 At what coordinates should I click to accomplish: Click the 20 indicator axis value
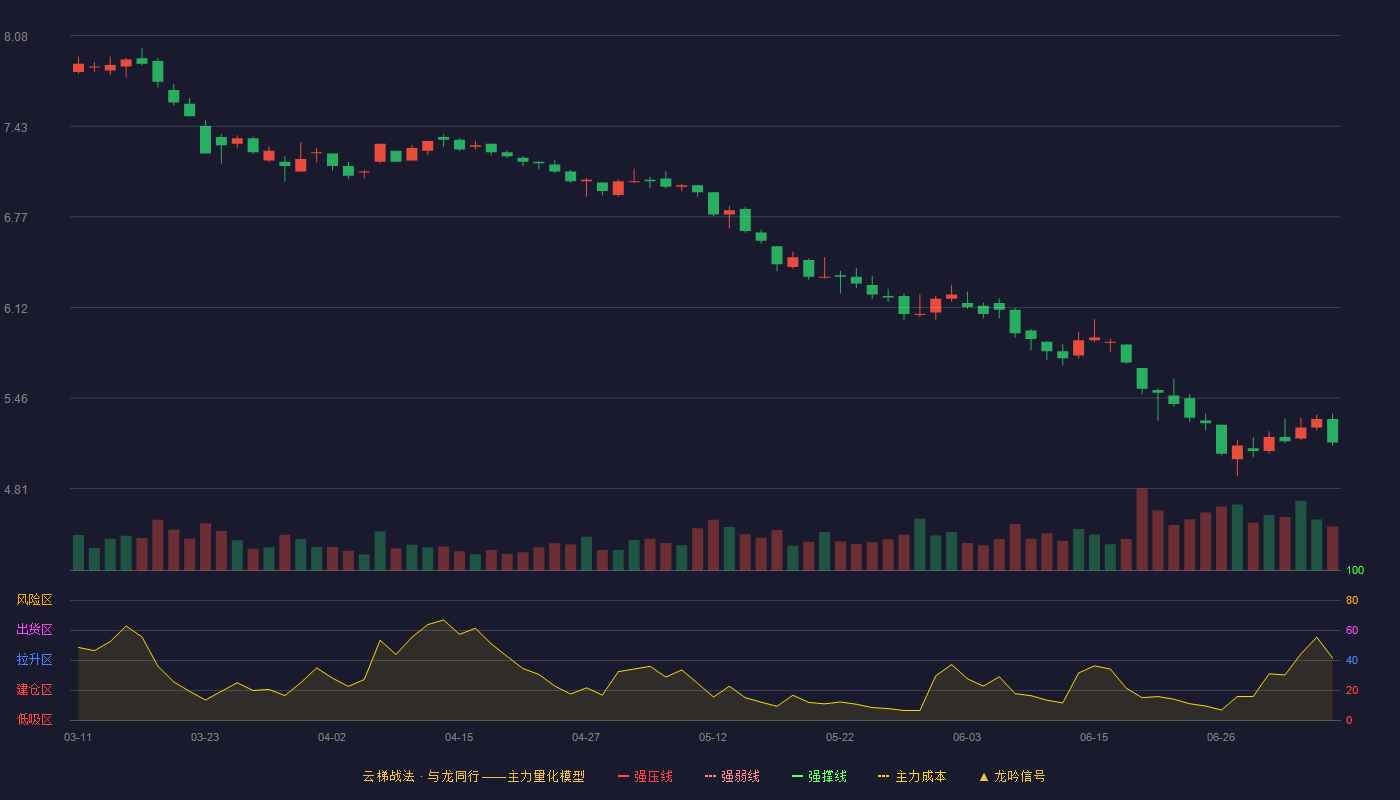click(x=1352, y=690)
